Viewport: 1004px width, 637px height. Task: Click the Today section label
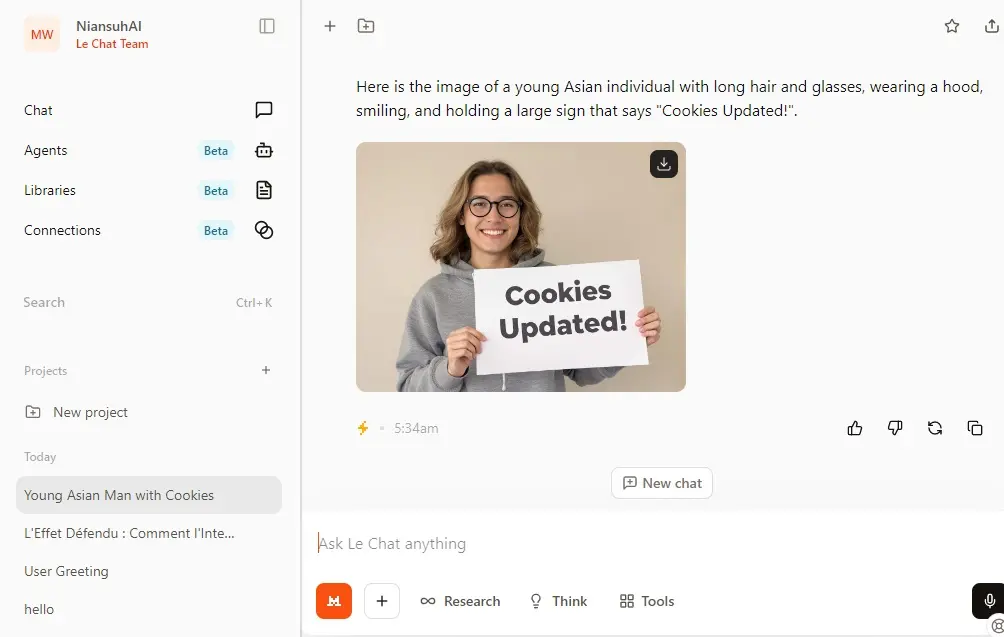coord(40,456)
